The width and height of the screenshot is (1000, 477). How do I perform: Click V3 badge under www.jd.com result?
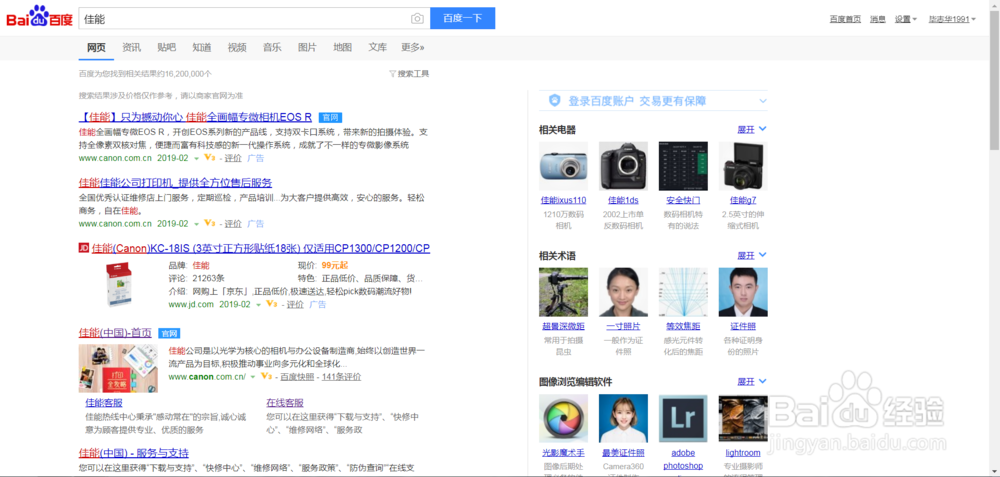(x=271, y=305)
